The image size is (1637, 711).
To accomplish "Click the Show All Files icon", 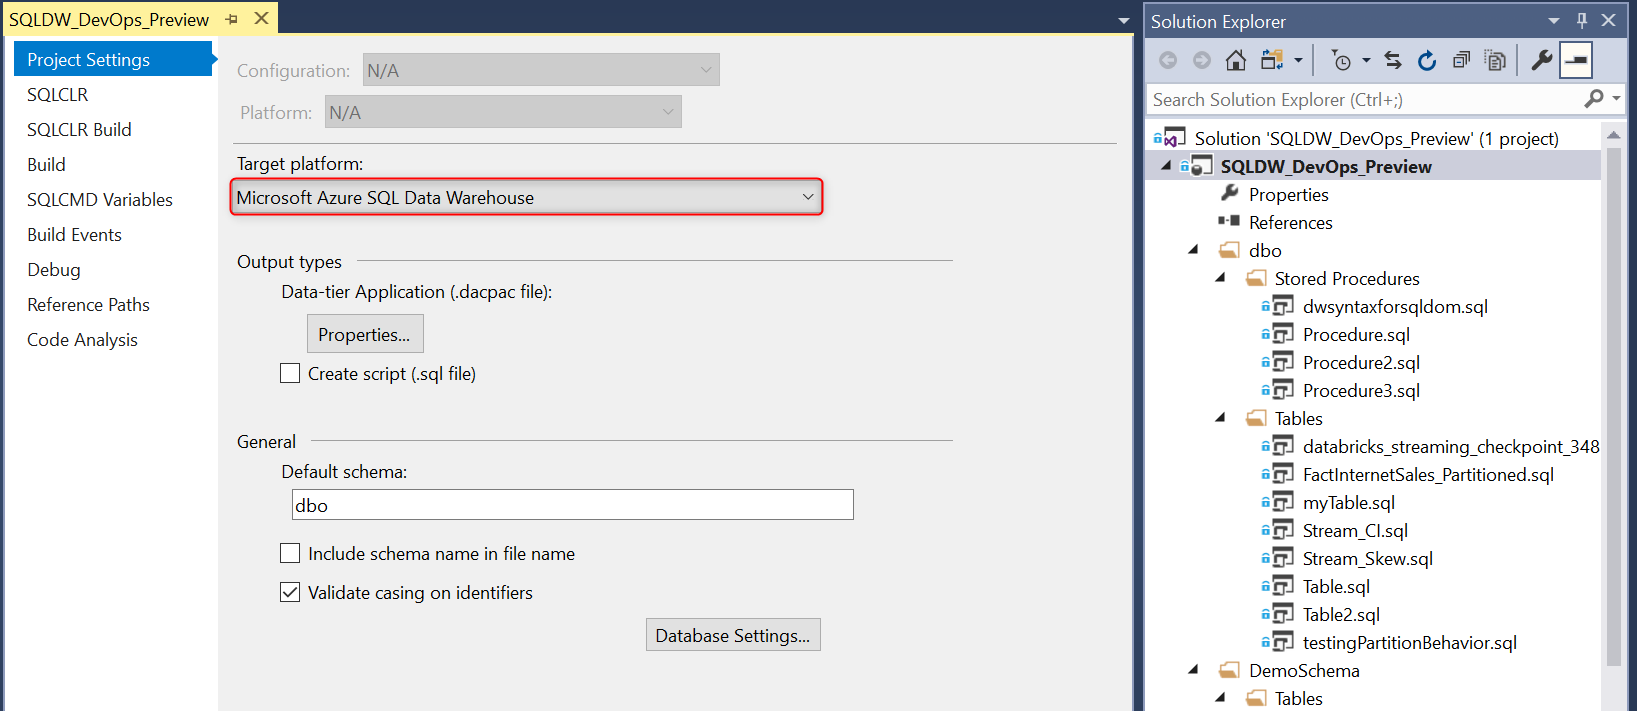I will 1495,60.
